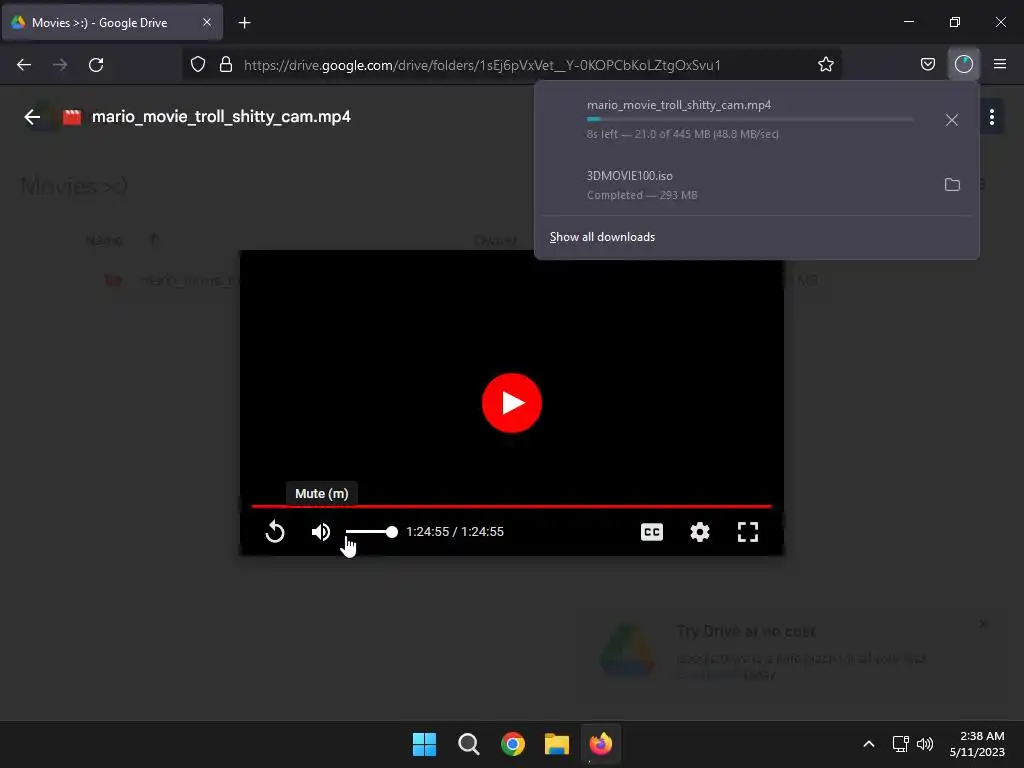The width and height of the screenshot is (1024, 768).
Task: Minimize the Firefox window
Action: click(908, 22)
